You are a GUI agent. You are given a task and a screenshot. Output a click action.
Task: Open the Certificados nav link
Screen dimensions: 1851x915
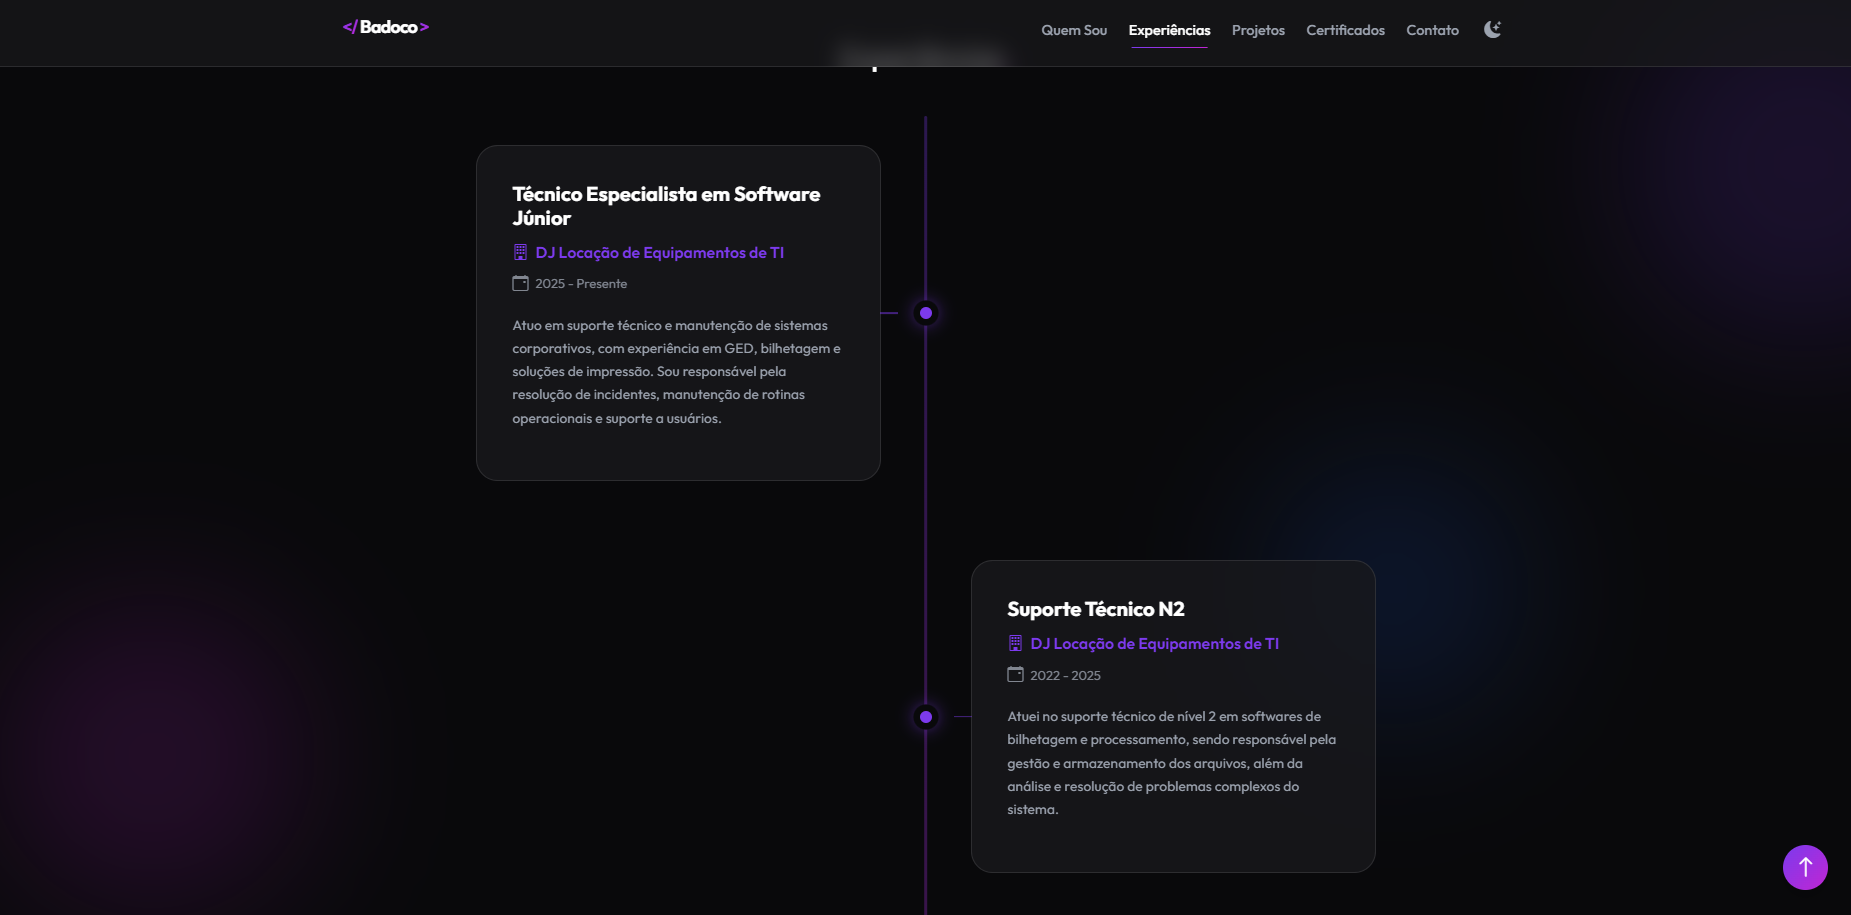point(1345,30)
